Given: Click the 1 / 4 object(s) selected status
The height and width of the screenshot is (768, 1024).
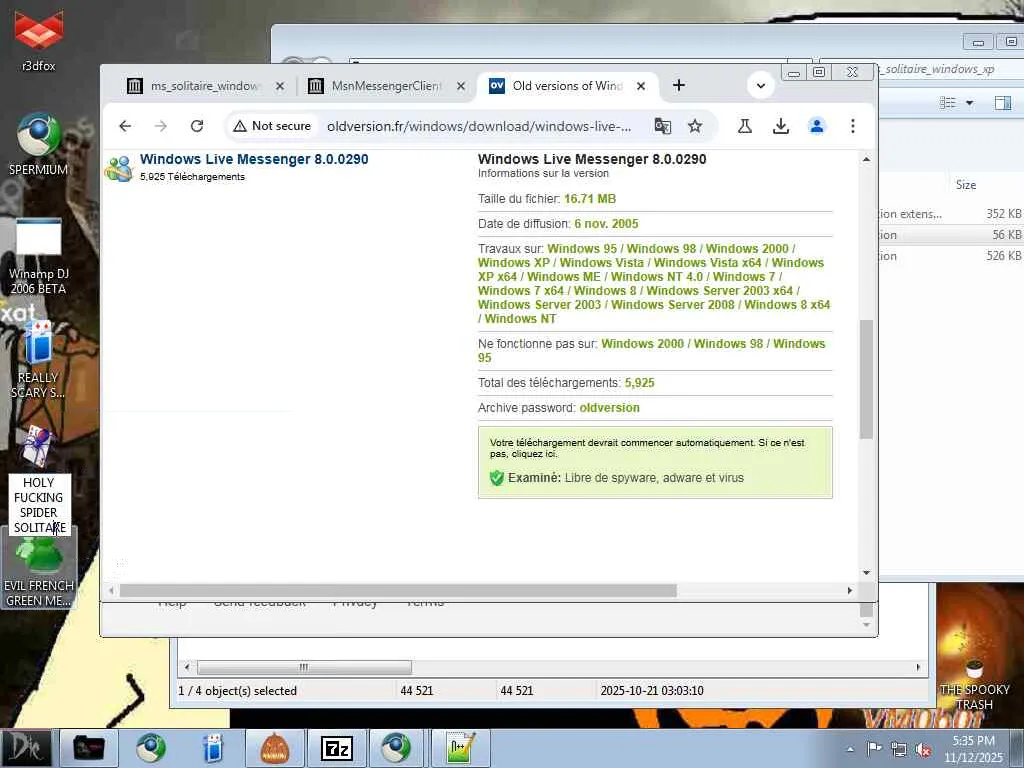Looking at the screenshot, I should point(237,691).
